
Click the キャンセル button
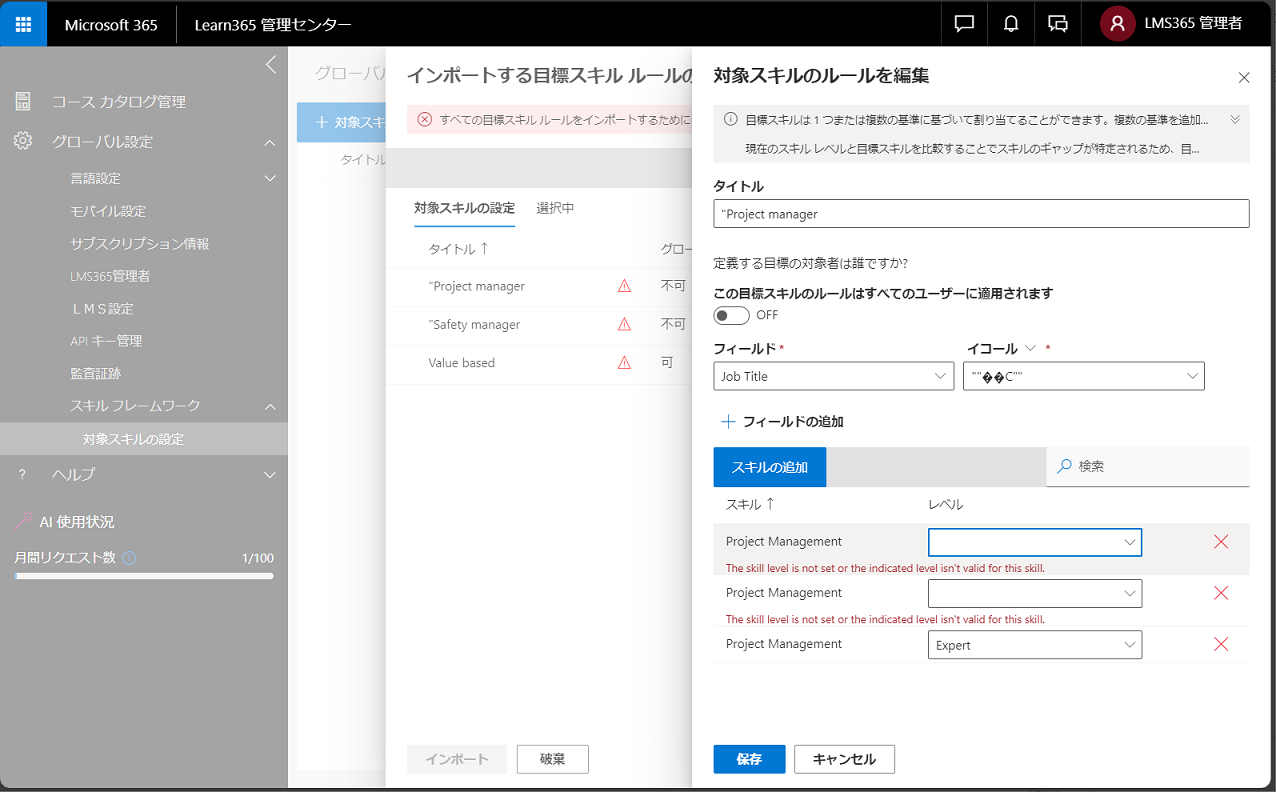(x=844, y=759)
